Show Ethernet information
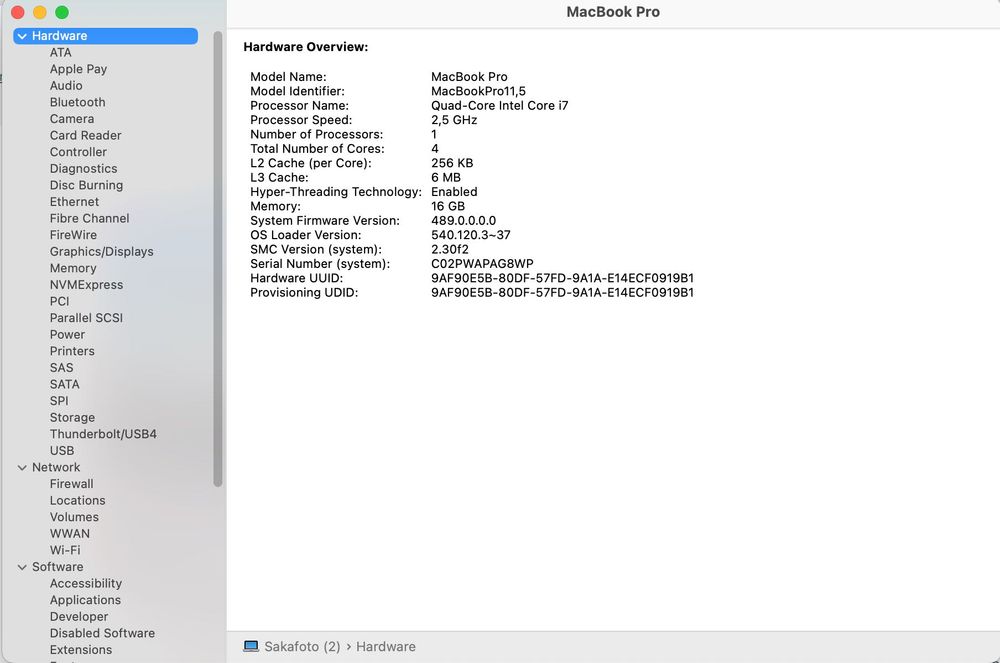Image resolution: width=1000 pixels, height=663 pixels. pyautogui.click(x=74, y=201)
